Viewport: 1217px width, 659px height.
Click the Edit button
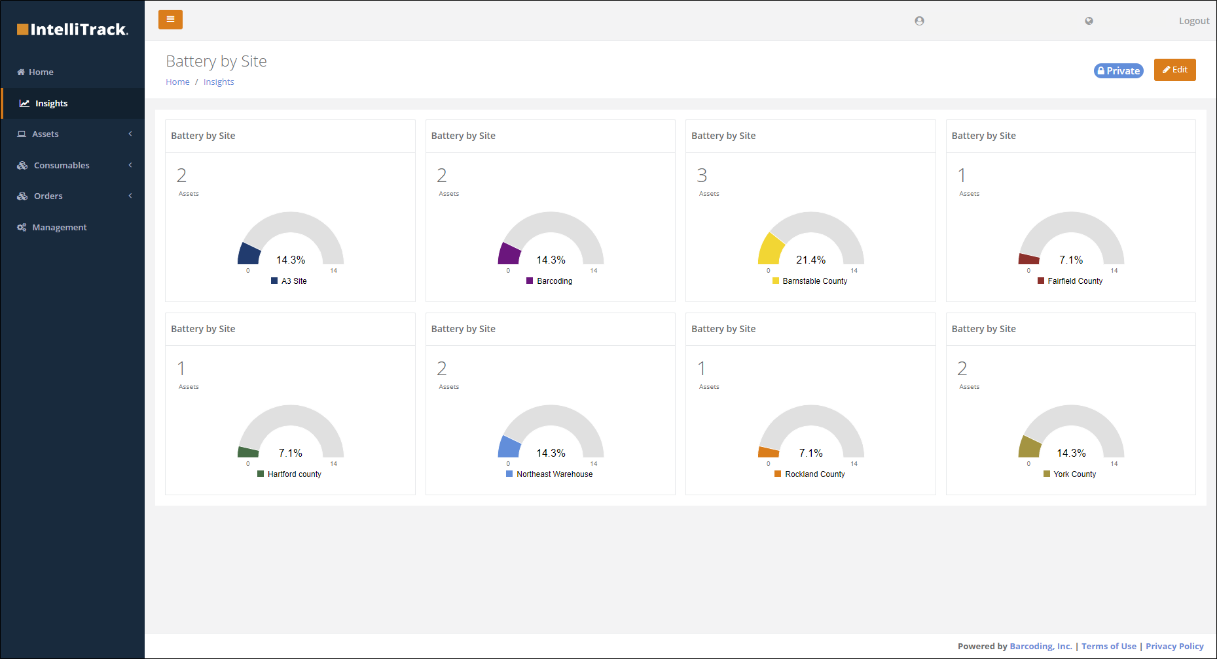coord(1174,70)
